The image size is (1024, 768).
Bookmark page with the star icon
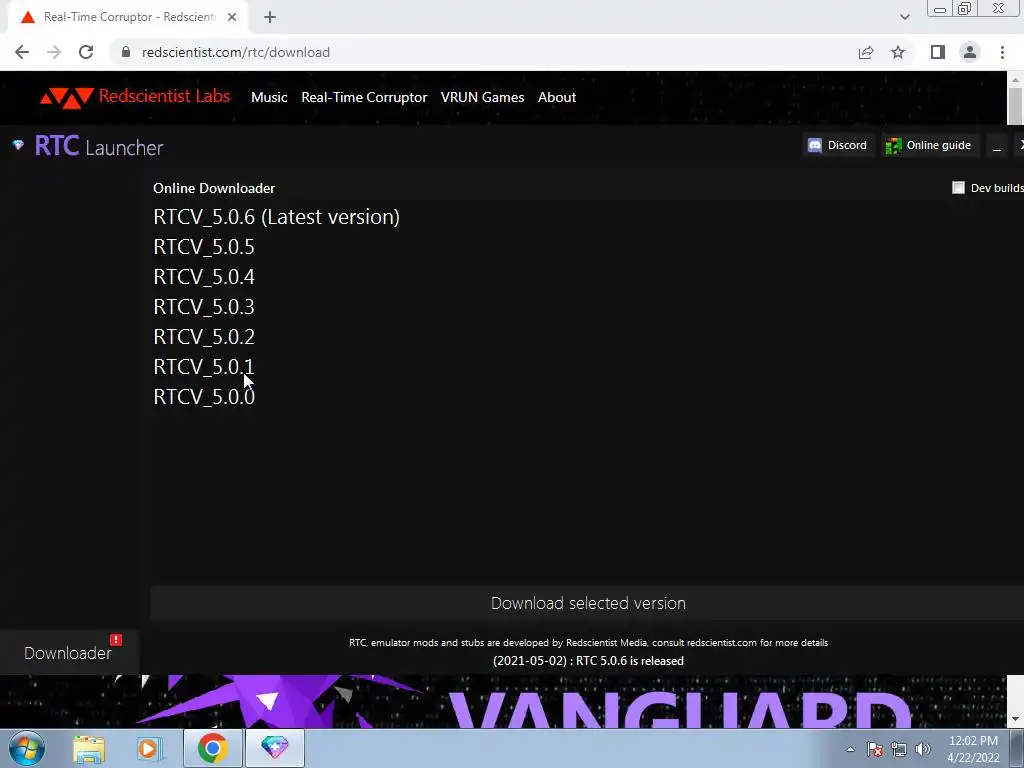click(898, 52)
